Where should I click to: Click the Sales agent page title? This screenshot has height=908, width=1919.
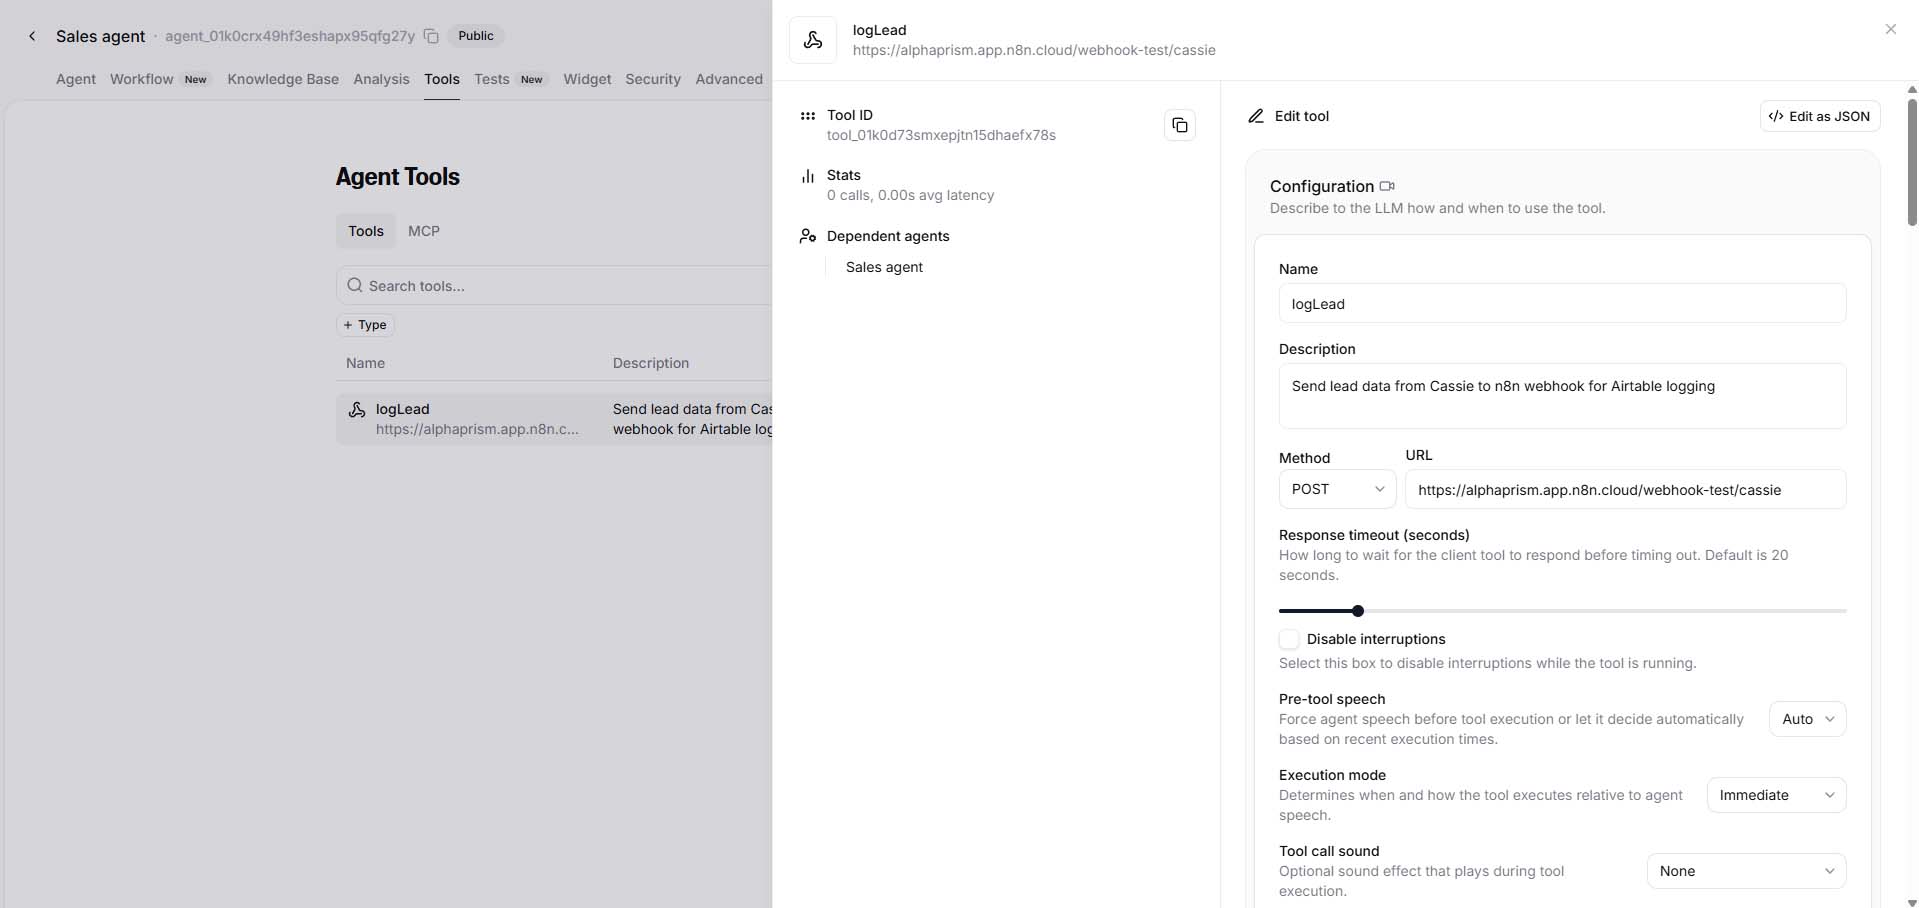point(100,36)
